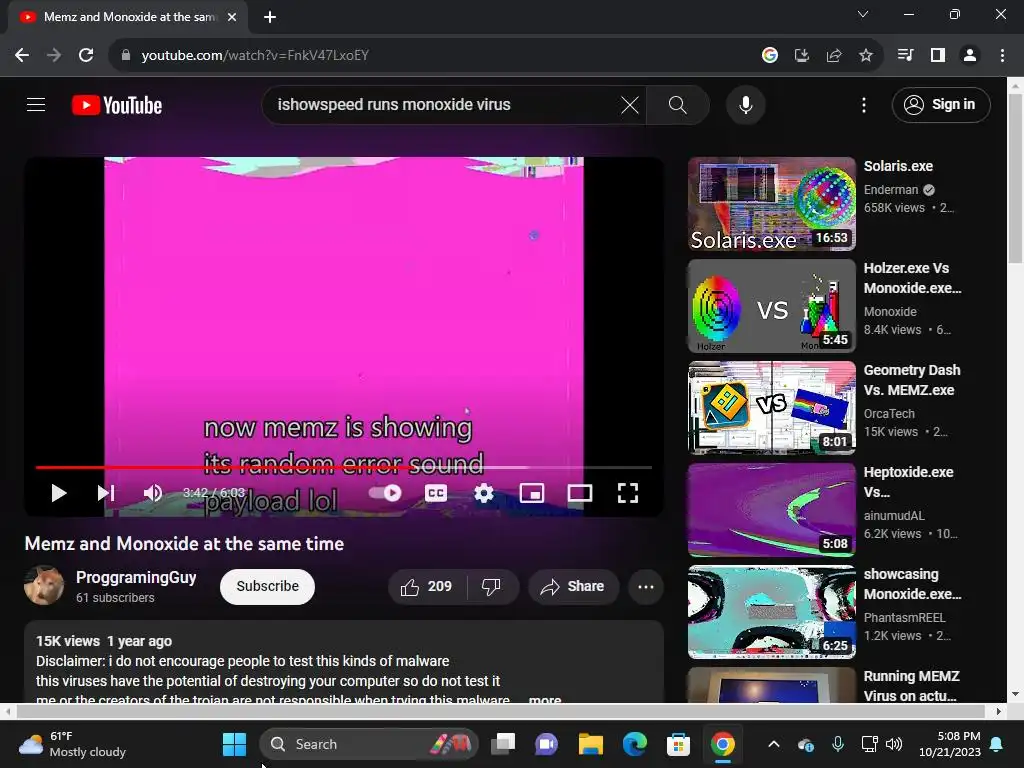Share this page from address bar
This screenshot has height=768, width=1024.
pos(833,55)
